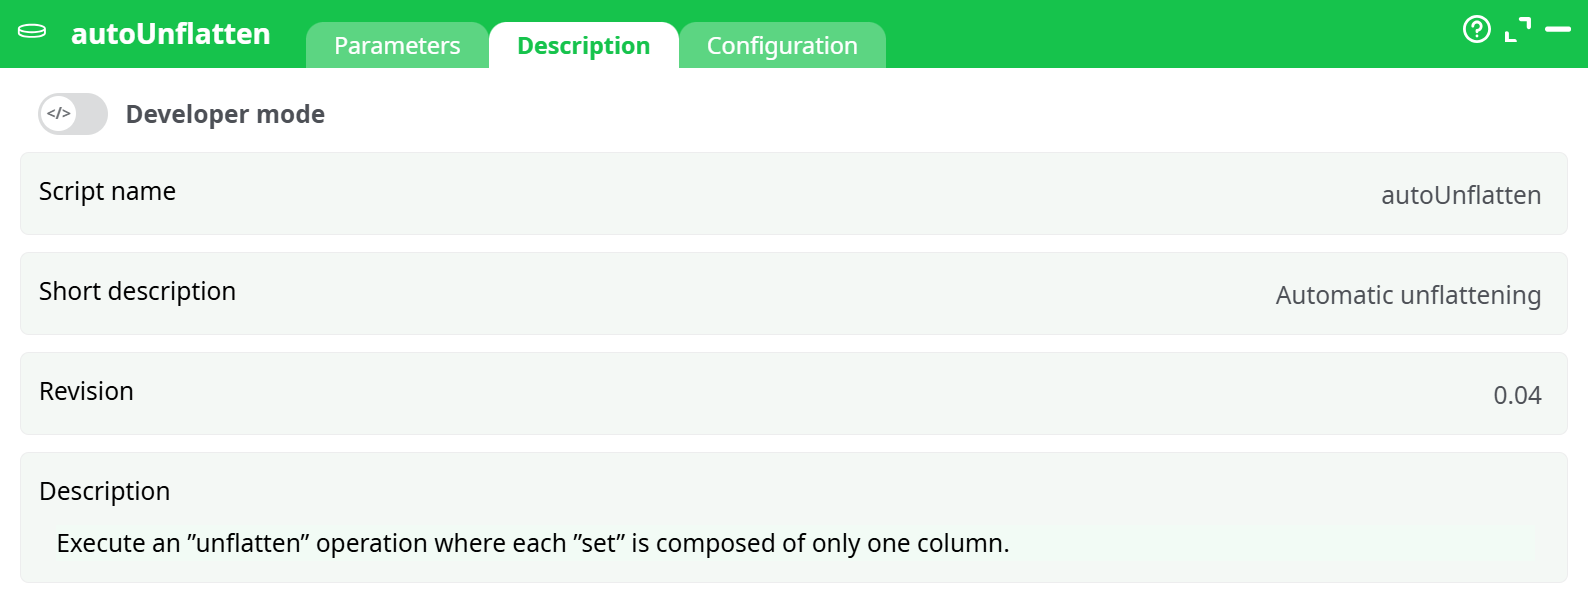Viewport: 1588px width, 598px height.
Task: Switch to the Parameters tab
Action: click(397, 45)
